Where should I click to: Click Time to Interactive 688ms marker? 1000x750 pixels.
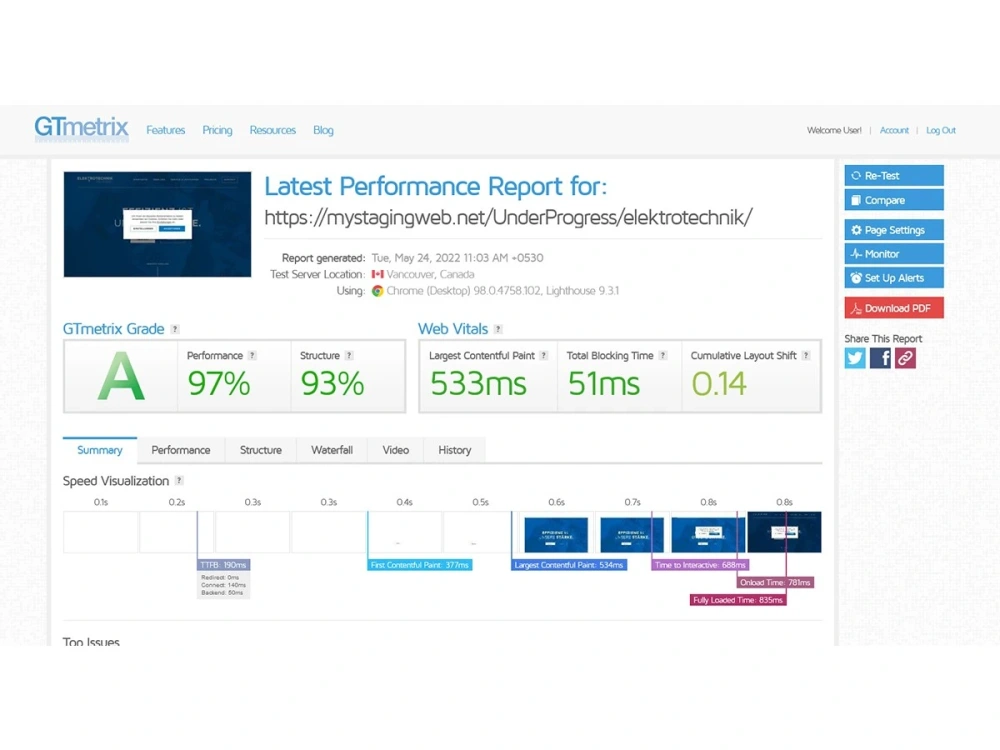[700, 565]
